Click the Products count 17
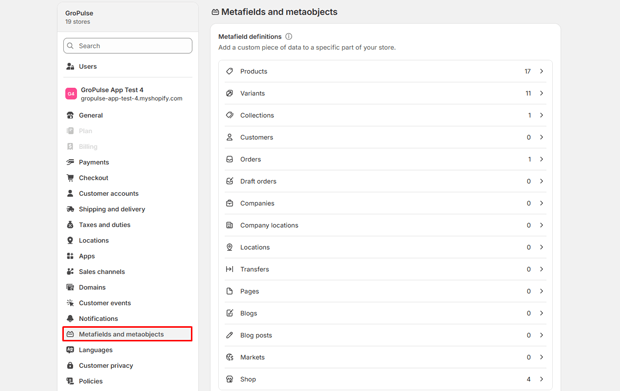This screenshot has width=620, height=391. (x=527, y=71)
